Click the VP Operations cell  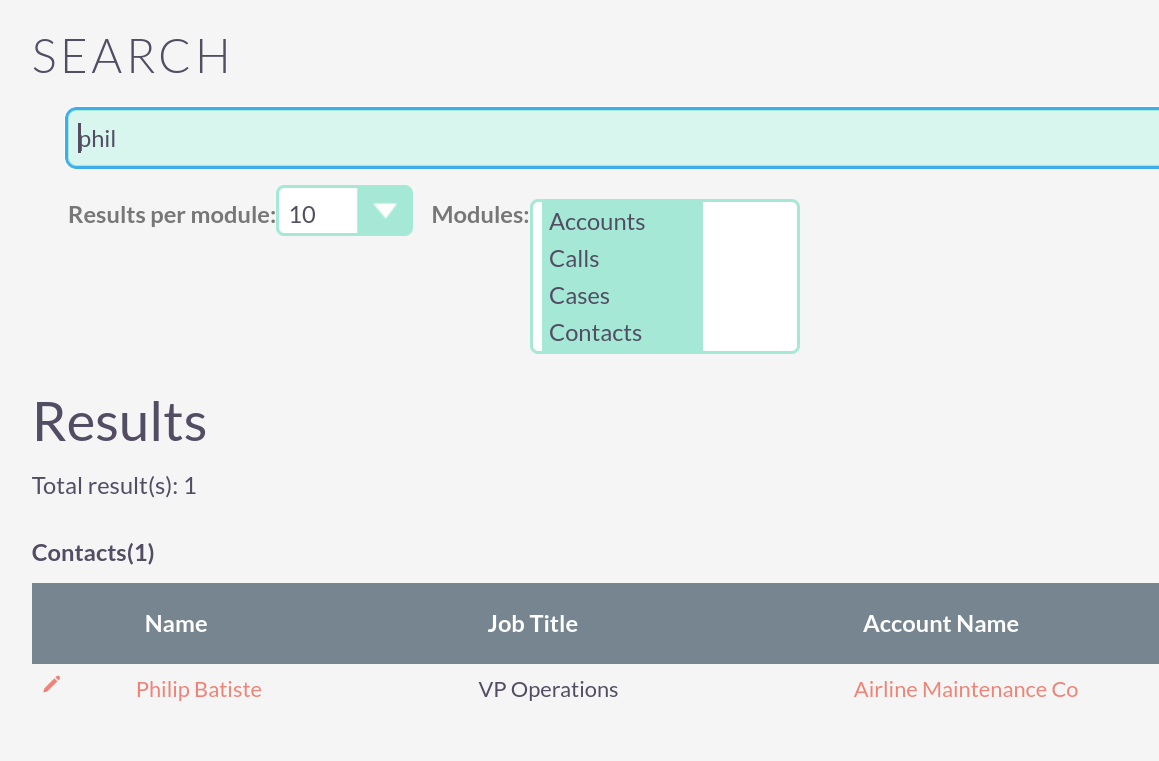click(x=548, y=690)
